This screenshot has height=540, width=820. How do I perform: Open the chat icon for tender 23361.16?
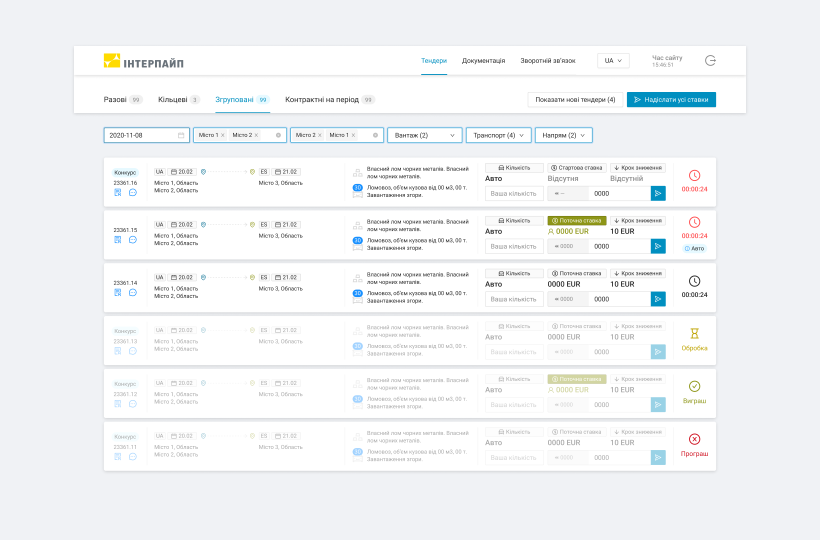pos(132,192)
